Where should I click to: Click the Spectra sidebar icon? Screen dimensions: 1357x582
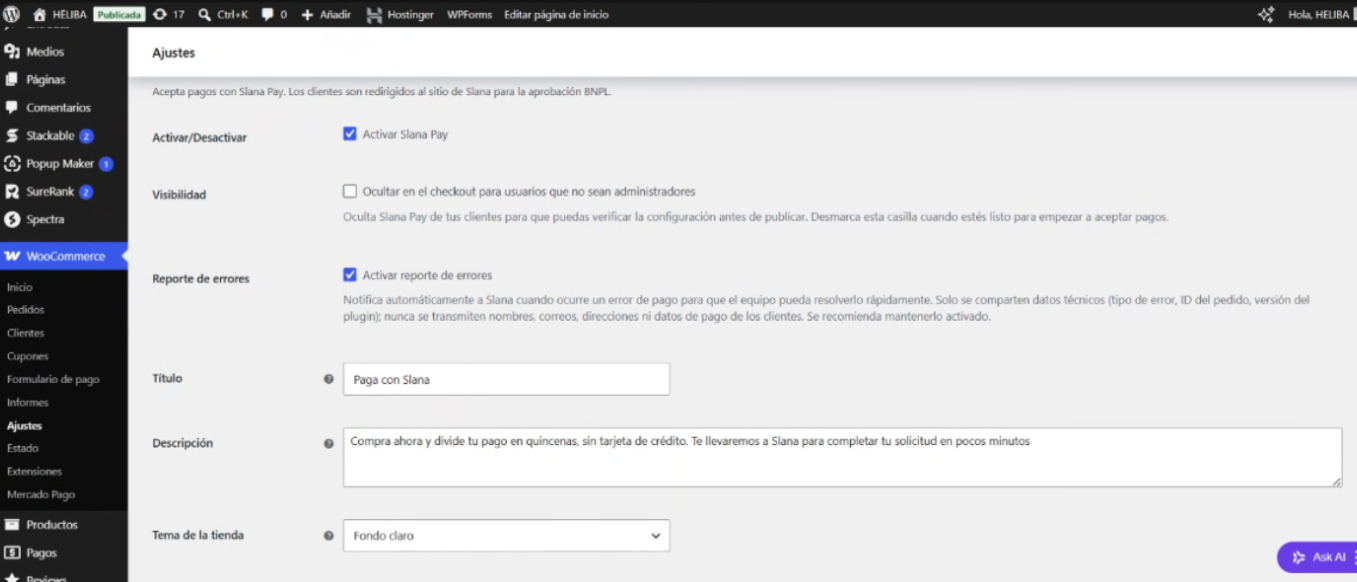(12, 219)
